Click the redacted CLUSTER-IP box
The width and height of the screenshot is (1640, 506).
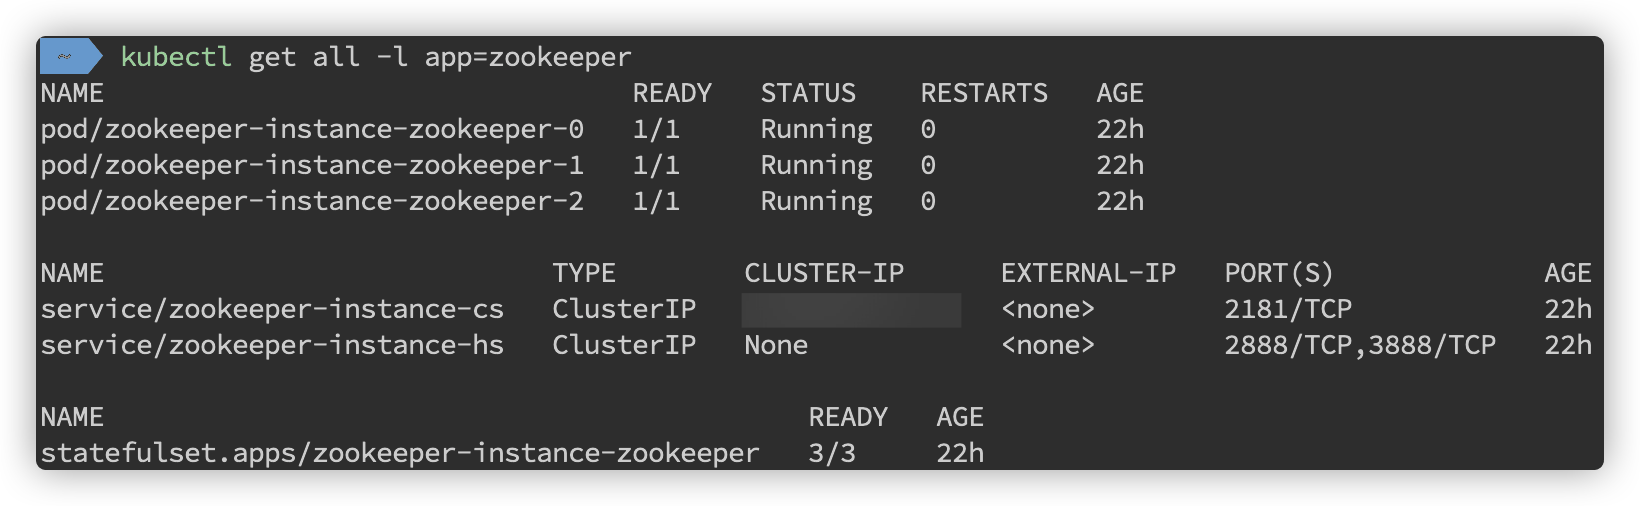851,310
